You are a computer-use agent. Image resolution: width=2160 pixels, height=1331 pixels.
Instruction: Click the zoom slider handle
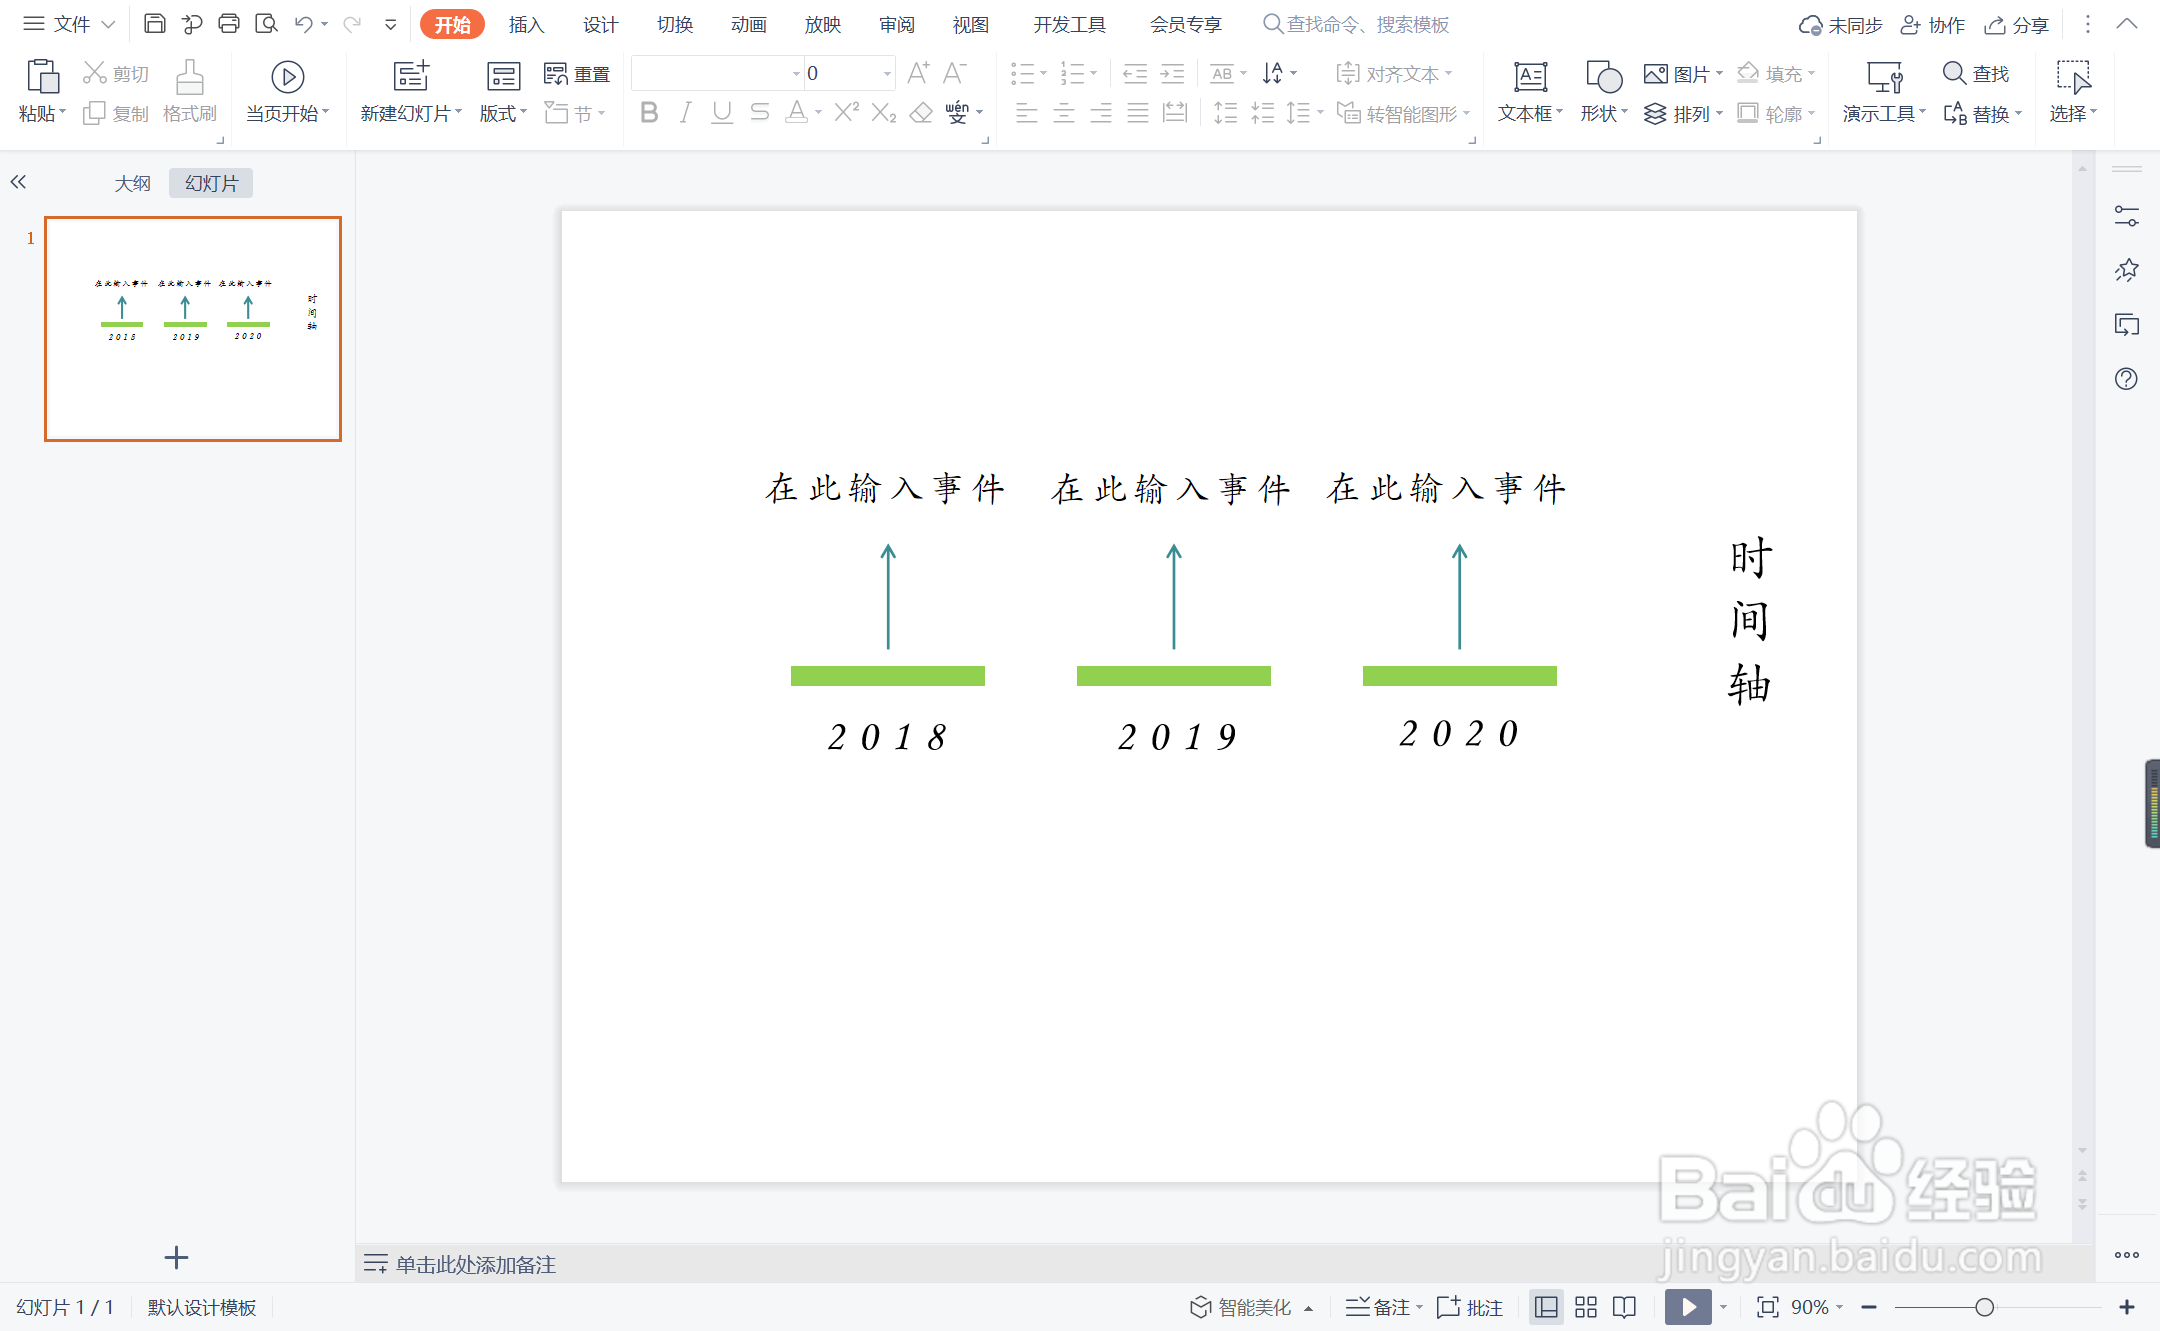[x=1985, y=1307]
